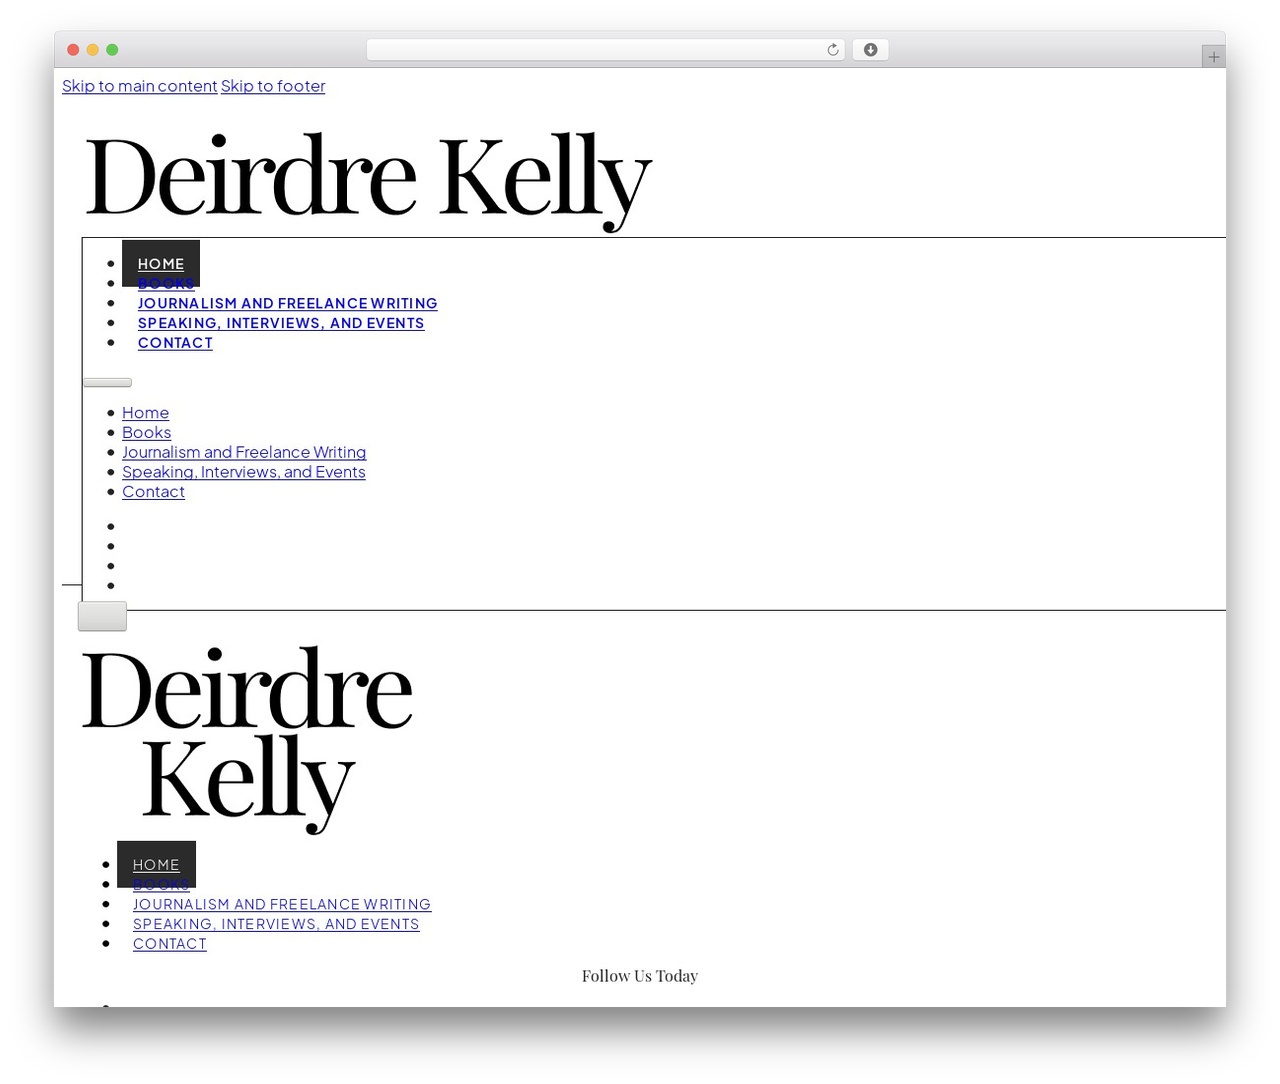Focus the browser address bar
The image size is (1280, 1084).
pyautogui.click(x=605, y=50)
